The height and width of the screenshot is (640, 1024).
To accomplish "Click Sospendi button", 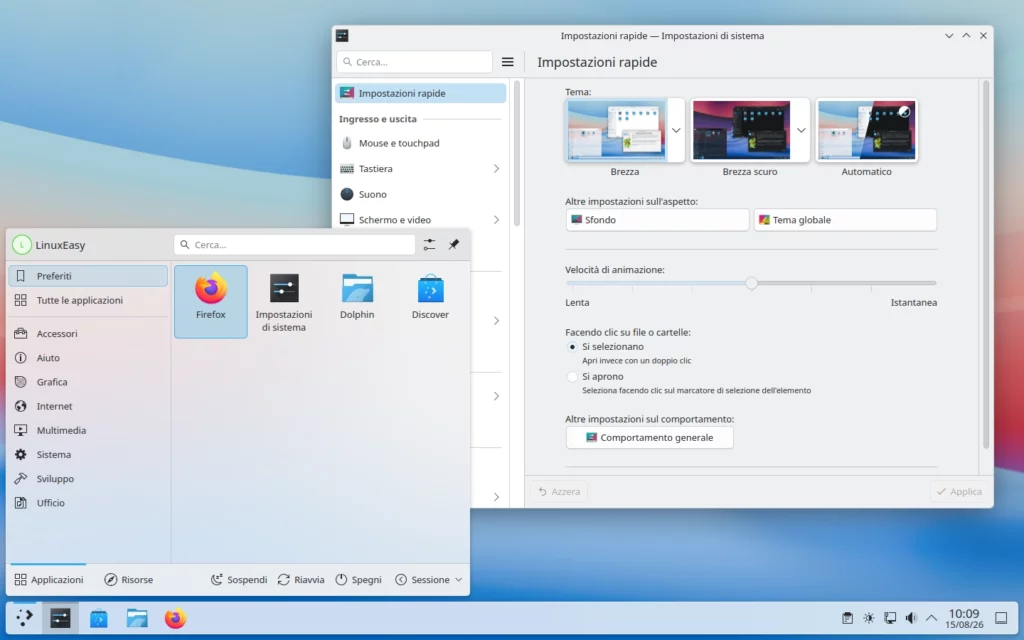I will tap(239, 579).
